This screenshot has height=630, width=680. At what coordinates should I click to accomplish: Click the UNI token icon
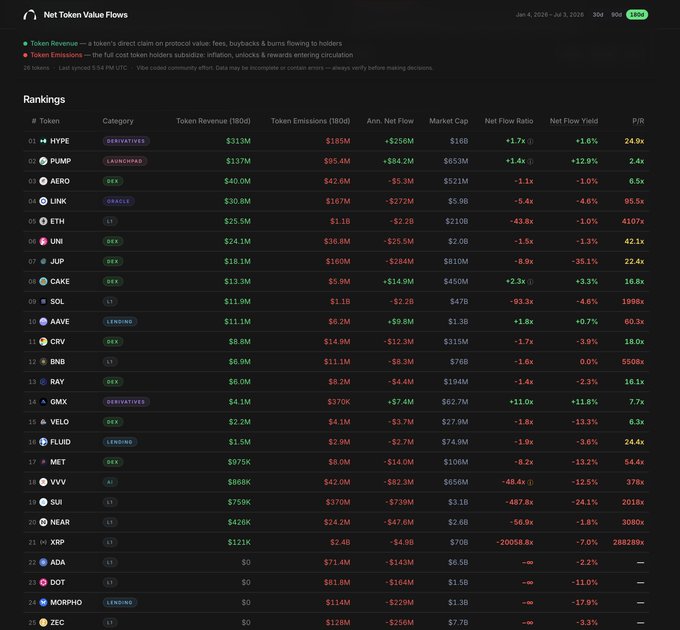pyautogui.click(x=43, y=241)
